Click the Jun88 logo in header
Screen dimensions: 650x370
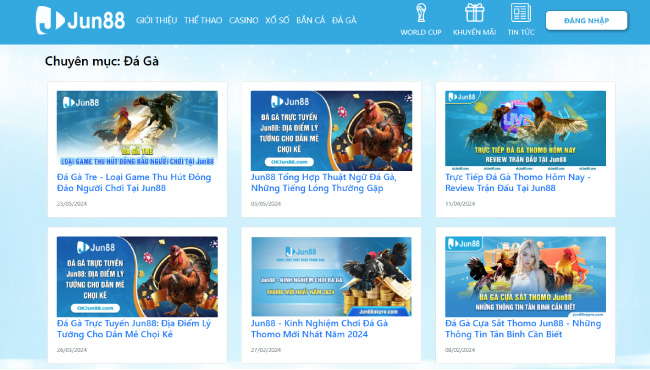[x=80, y=20]
